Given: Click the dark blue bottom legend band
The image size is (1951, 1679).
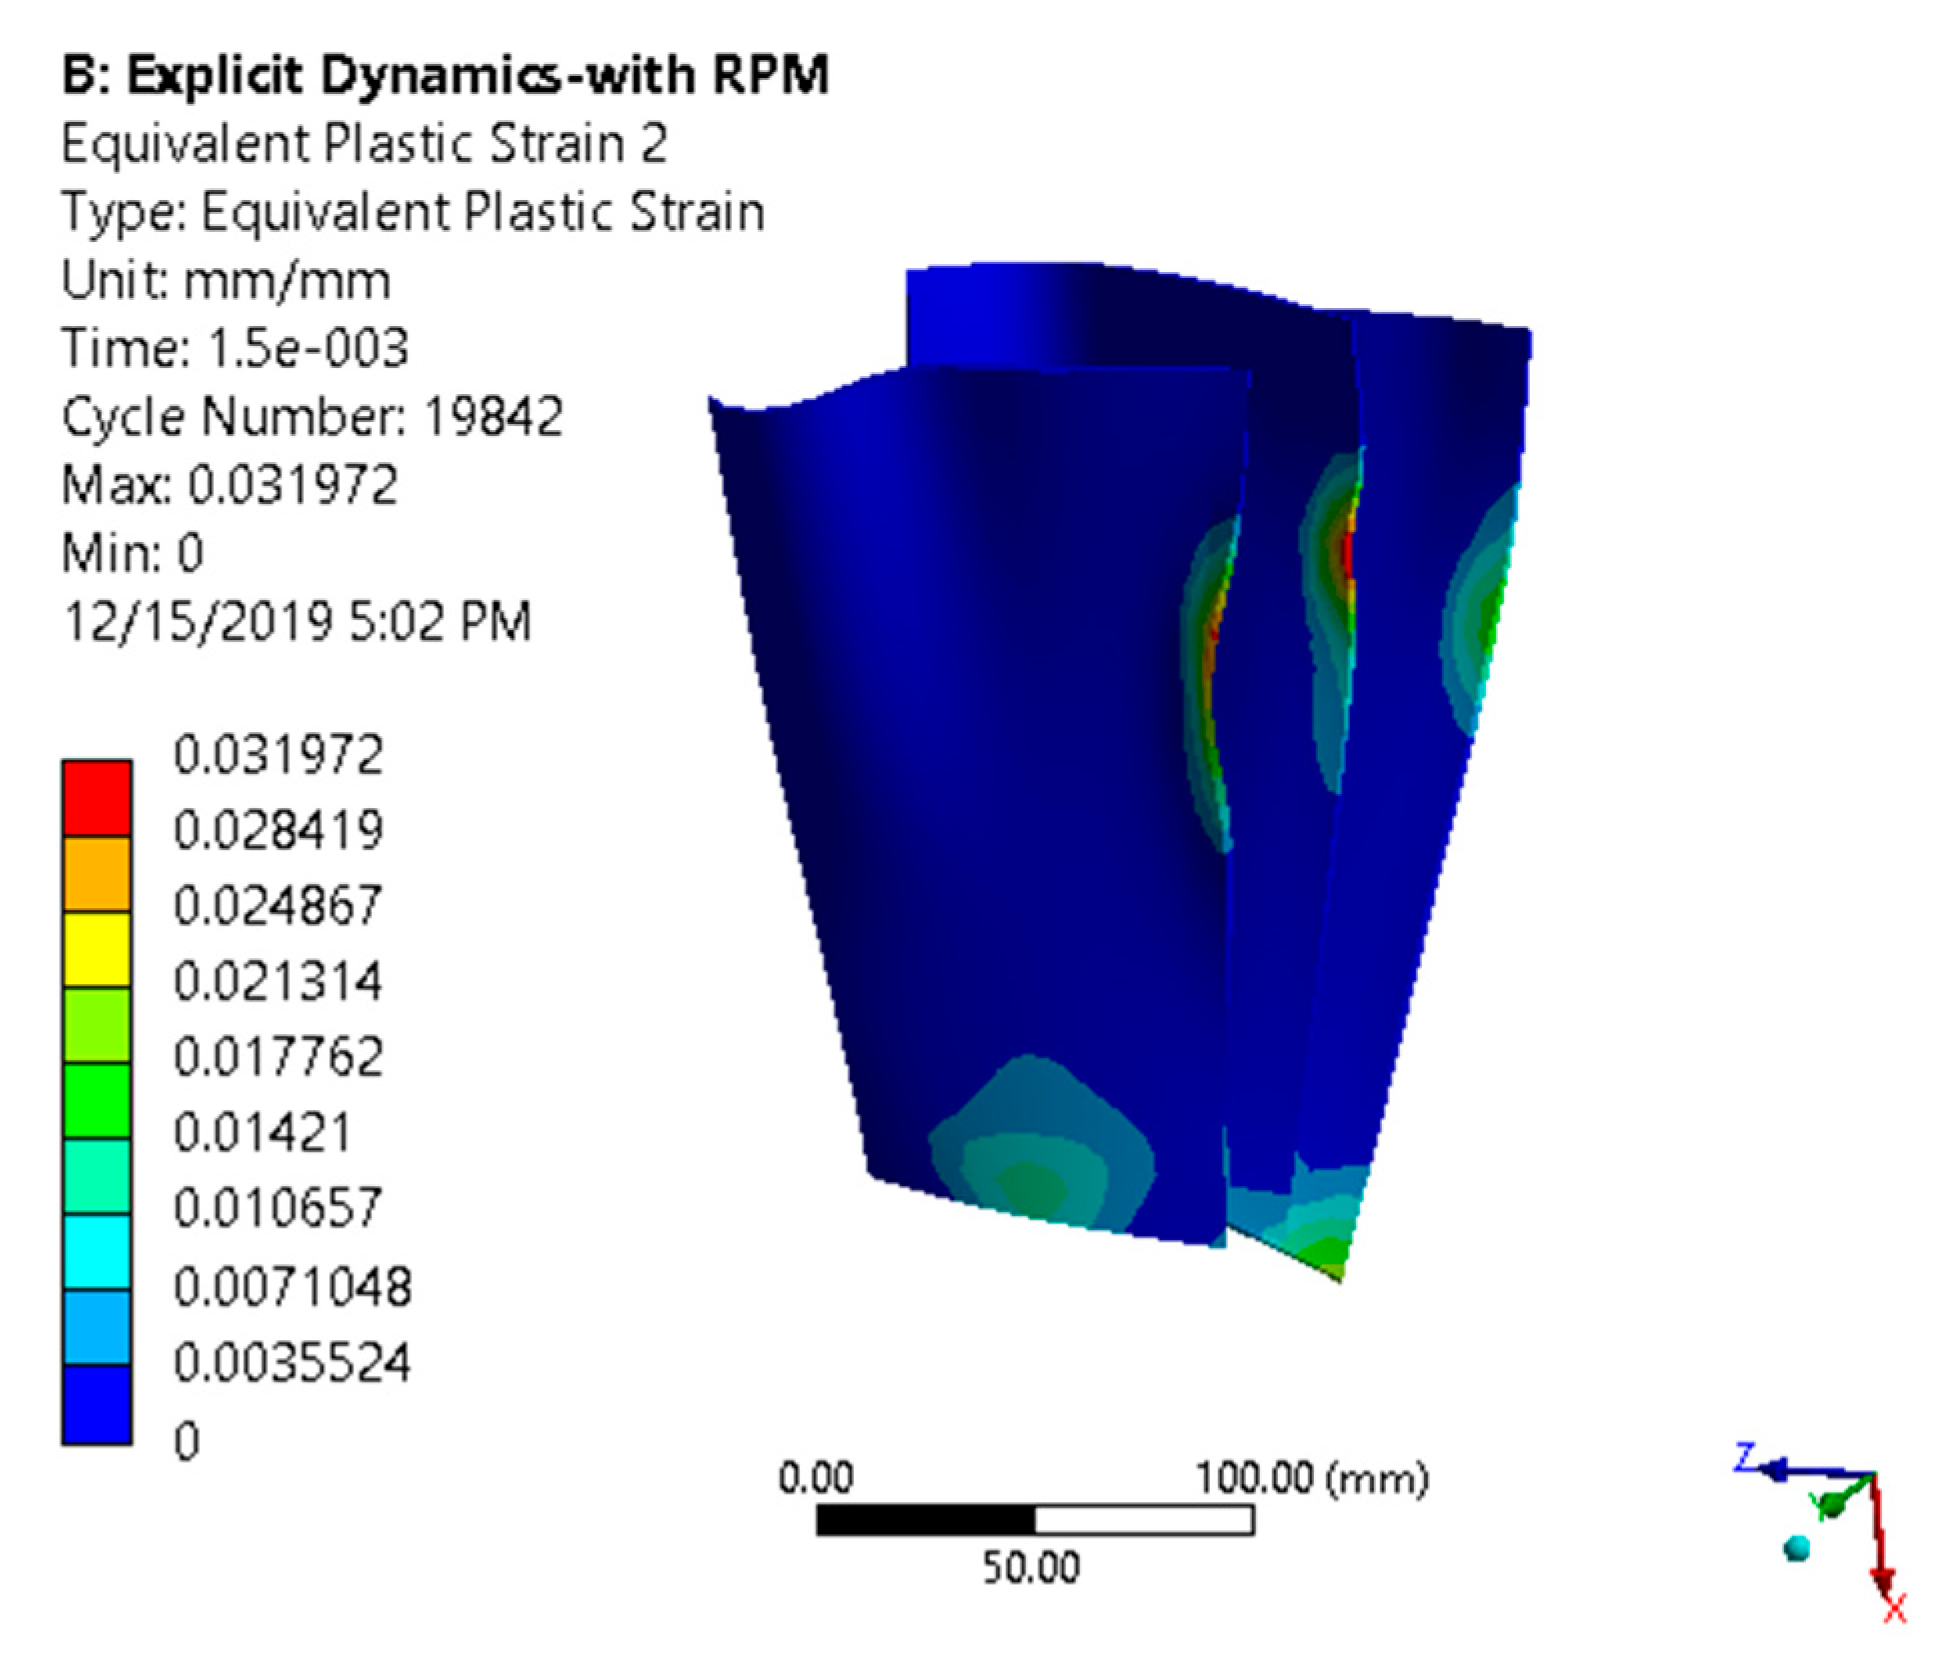Looking at the screenshot, I should tap(96, 1405).
